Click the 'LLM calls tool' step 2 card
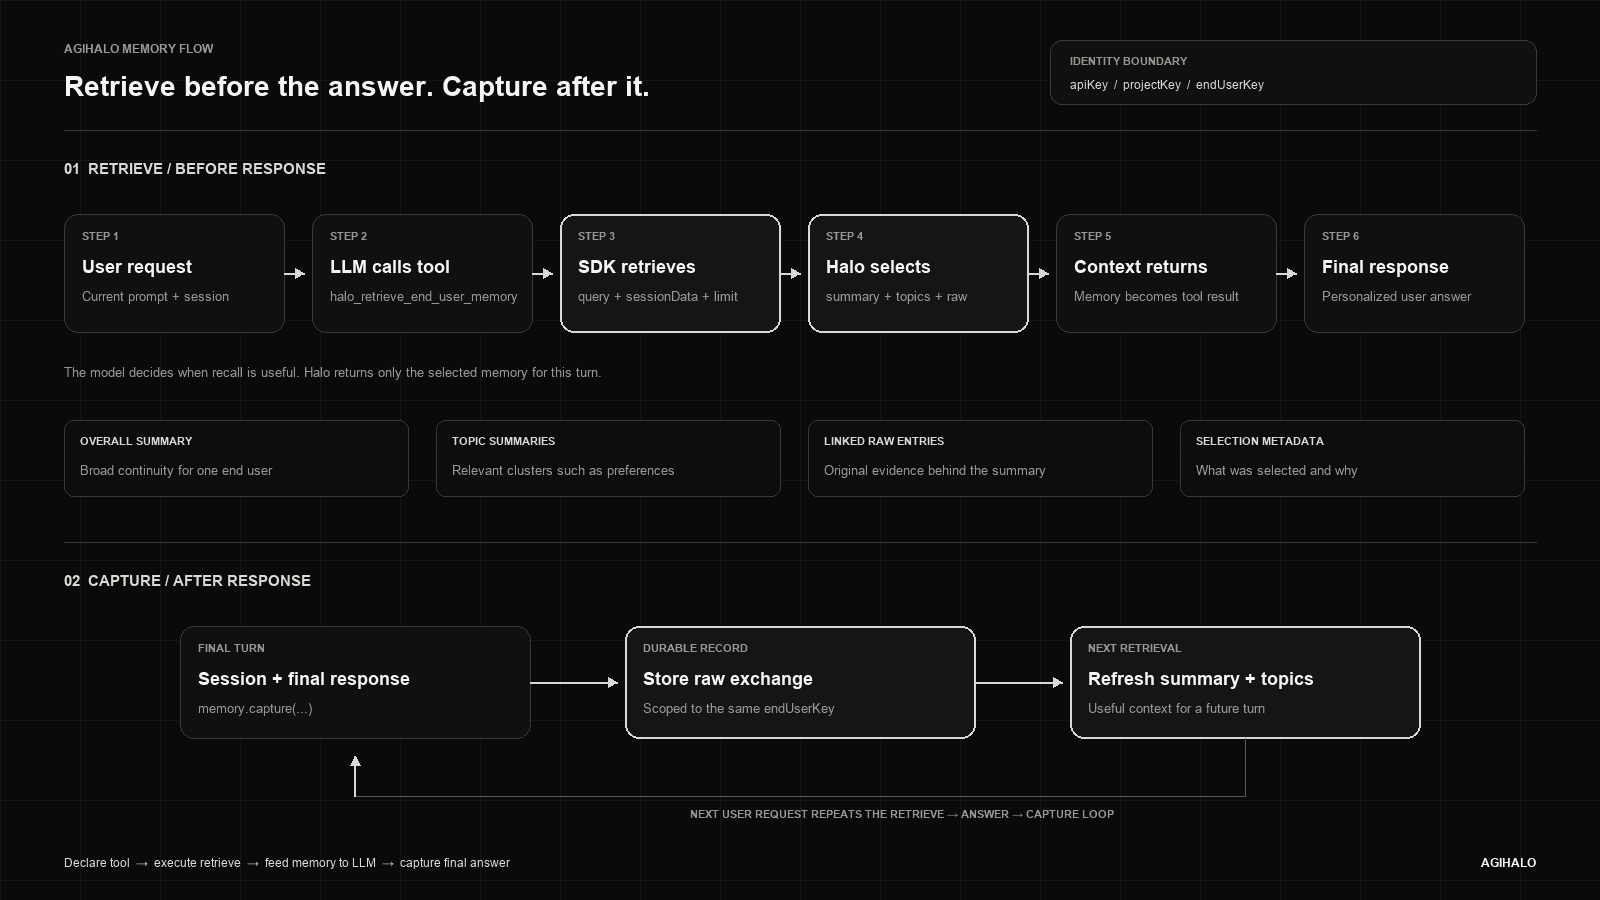 tap(422, 273)
